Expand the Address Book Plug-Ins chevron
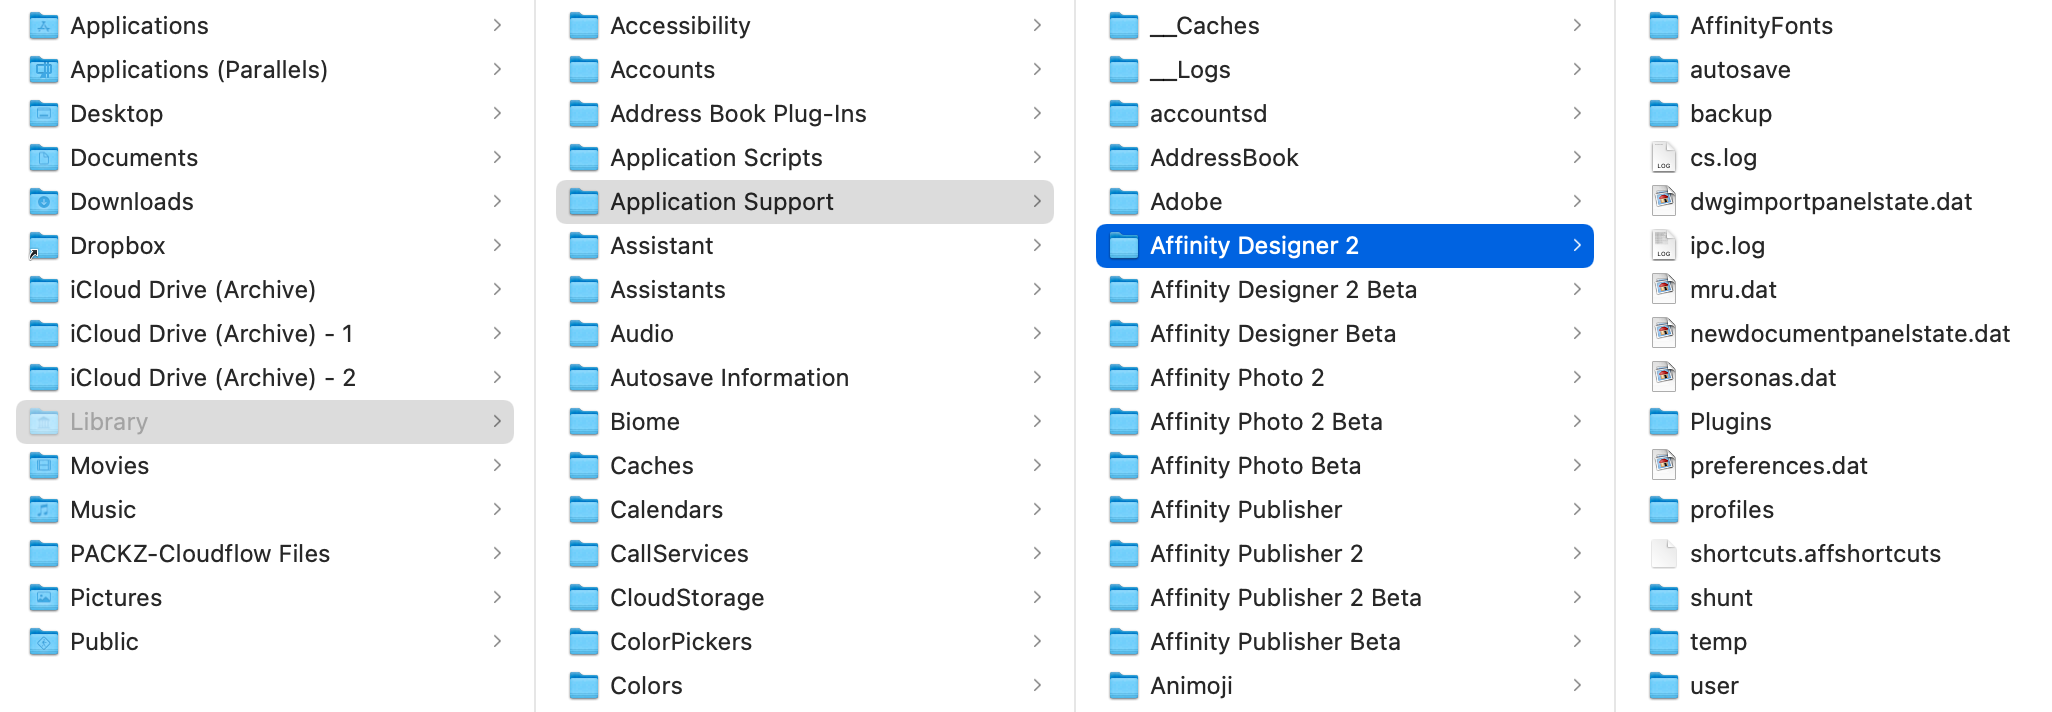This screenshot has width=2052, height=712. (x=1037, y=114)
